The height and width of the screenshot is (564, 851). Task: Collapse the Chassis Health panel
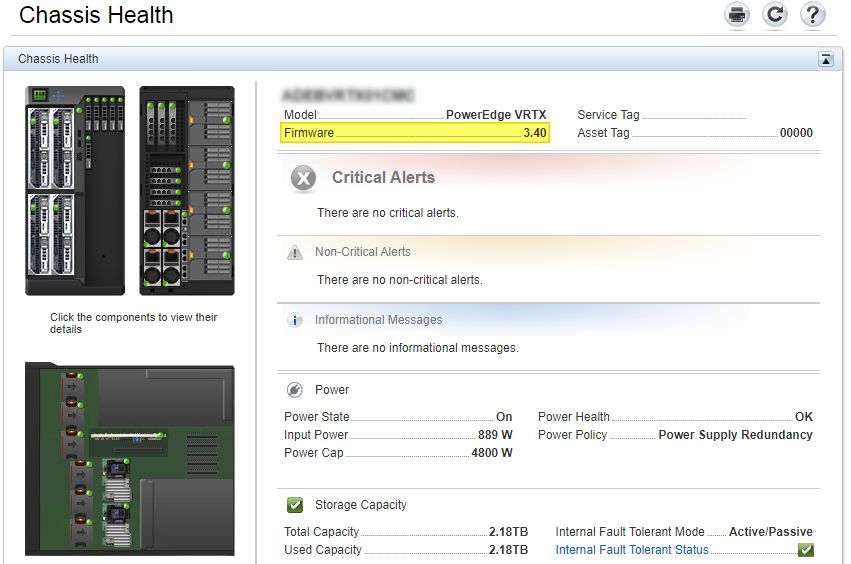tap(826, 60)
